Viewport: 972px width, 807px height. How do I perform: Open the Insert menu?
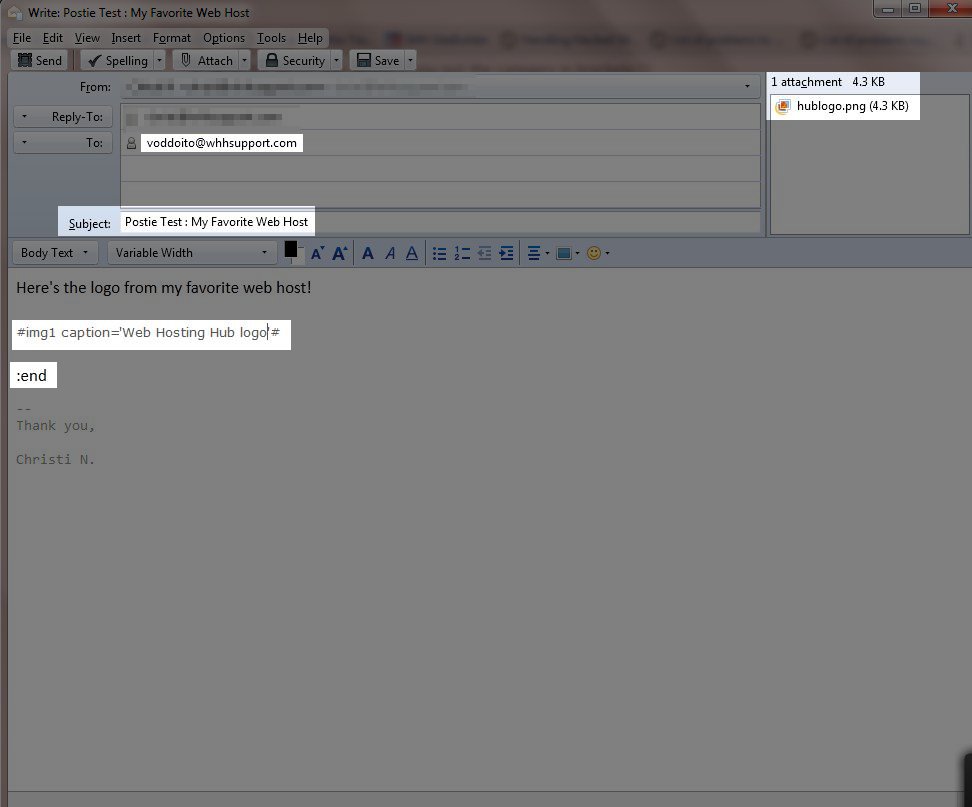(126, 38)
